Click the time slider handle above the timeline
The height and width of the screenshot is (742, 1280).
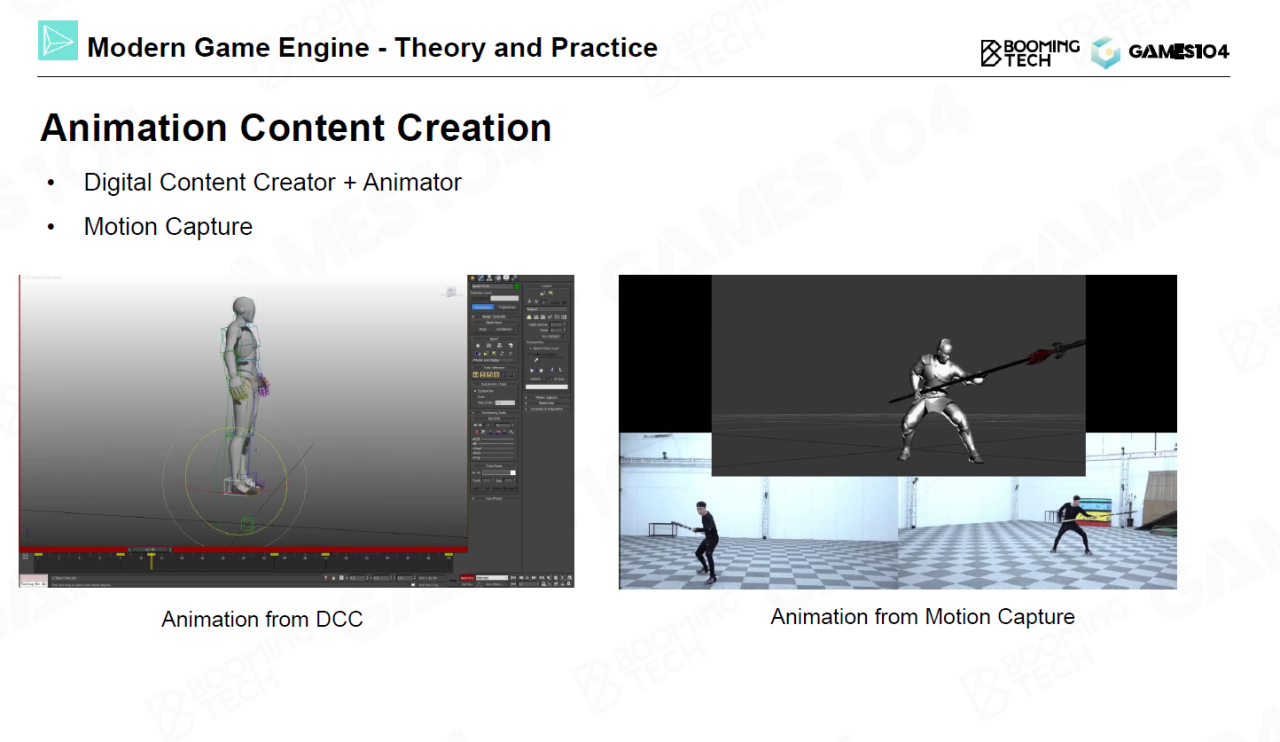pyautogui.click(x=149, y=549)
